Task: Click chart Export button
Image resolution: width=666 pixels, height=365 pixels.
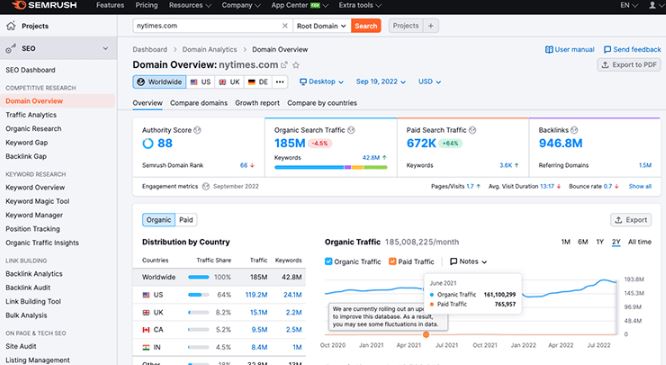Action: [x=631, y=220]
